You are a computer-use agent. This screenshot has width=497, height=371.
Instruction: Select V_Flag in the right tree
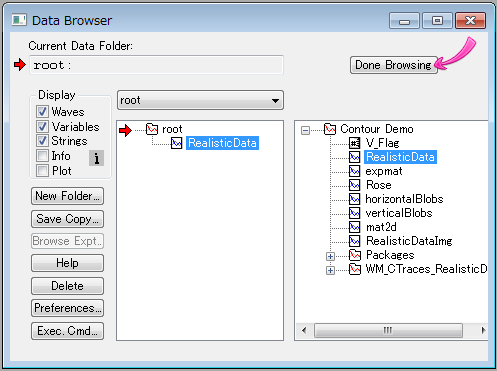pos(382,143)
